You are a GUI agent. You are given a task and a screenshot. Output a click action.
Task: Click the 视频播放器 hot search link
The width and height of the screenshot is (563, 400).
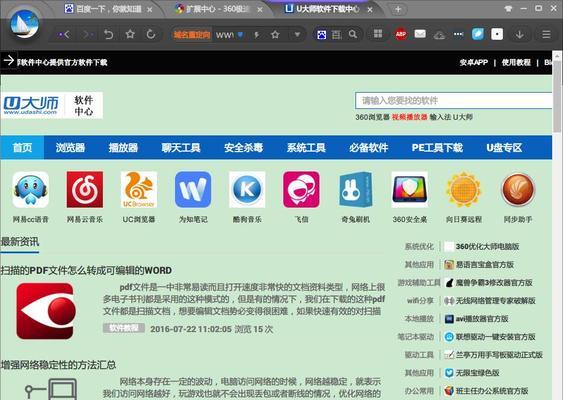pos(409,117)
